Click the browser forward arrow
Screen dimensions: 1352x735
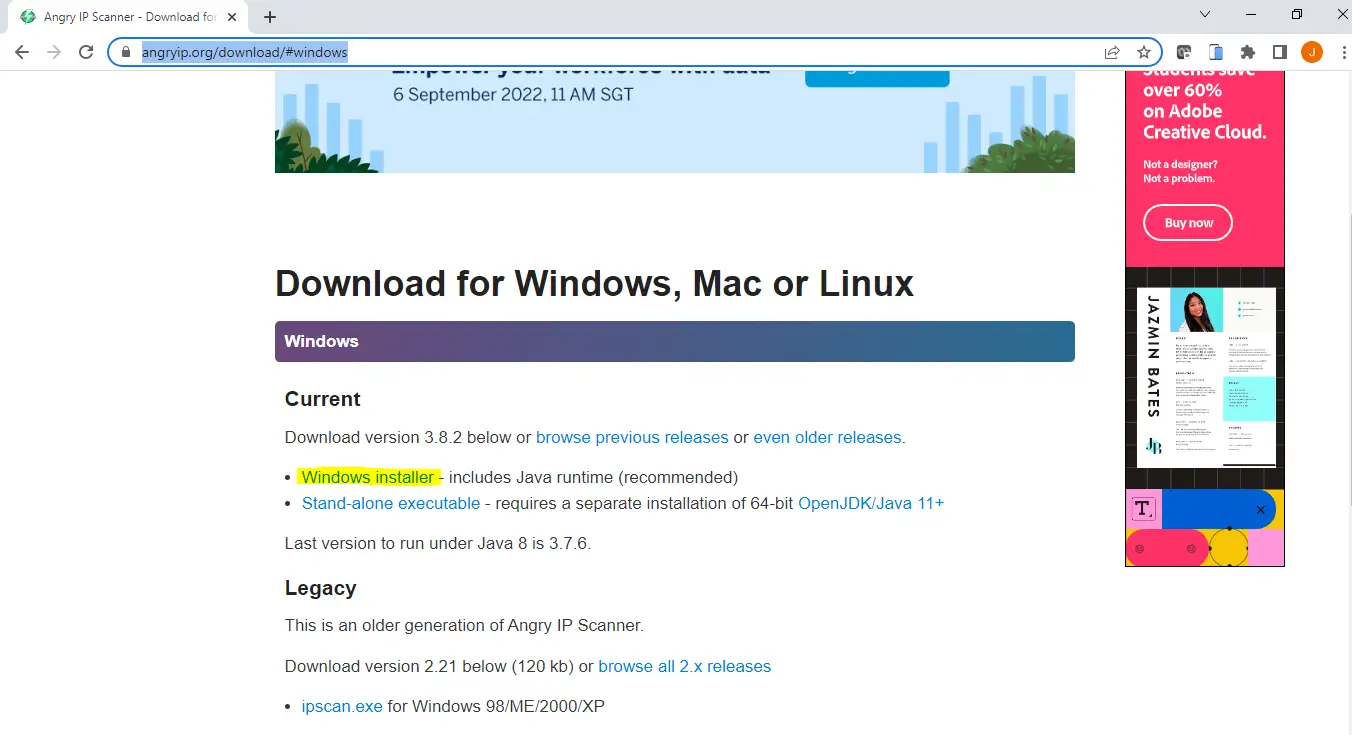click(x=54, y=52)
